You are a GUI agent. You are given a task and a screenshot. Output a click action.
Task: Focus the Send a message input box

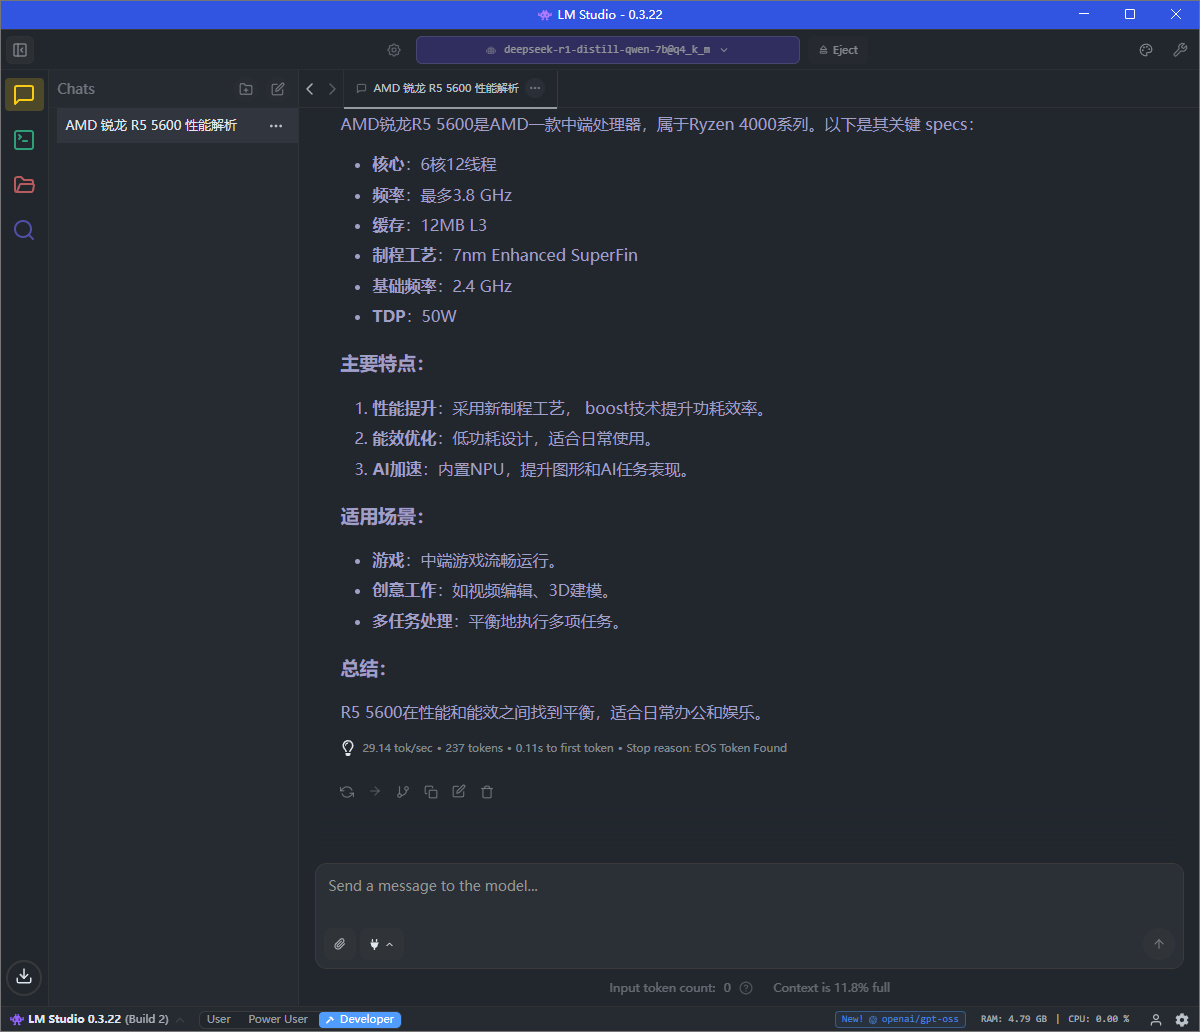point(749,887)
